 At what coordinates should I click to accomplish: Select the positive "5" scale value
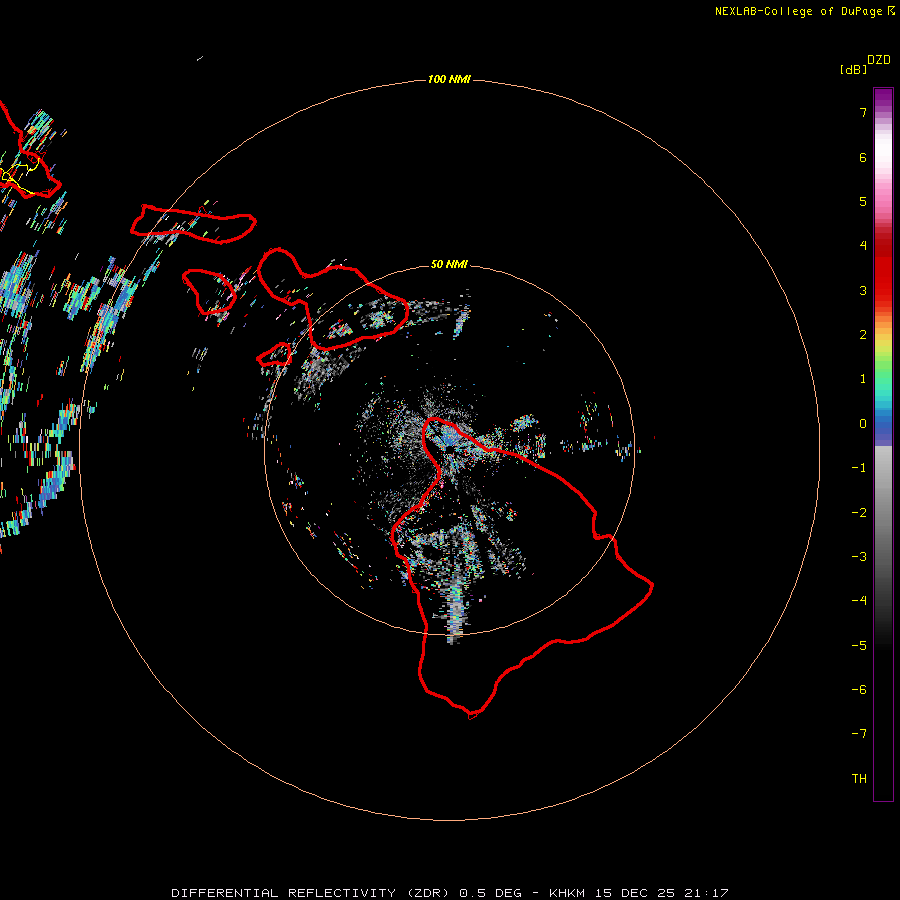tap(863, 201)
